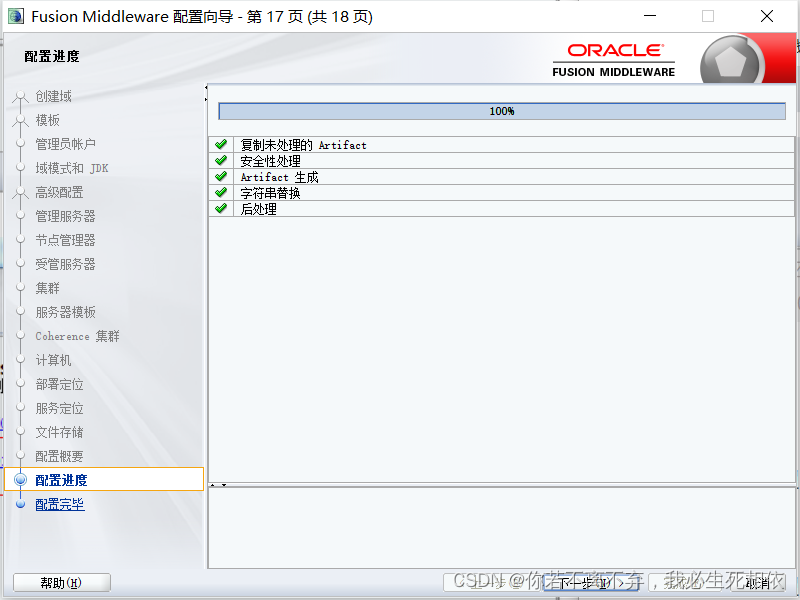The height and width of the screenshot is (600, 800).
Task: Close the configuration wizard window
Action: click(x=767, y=16)
